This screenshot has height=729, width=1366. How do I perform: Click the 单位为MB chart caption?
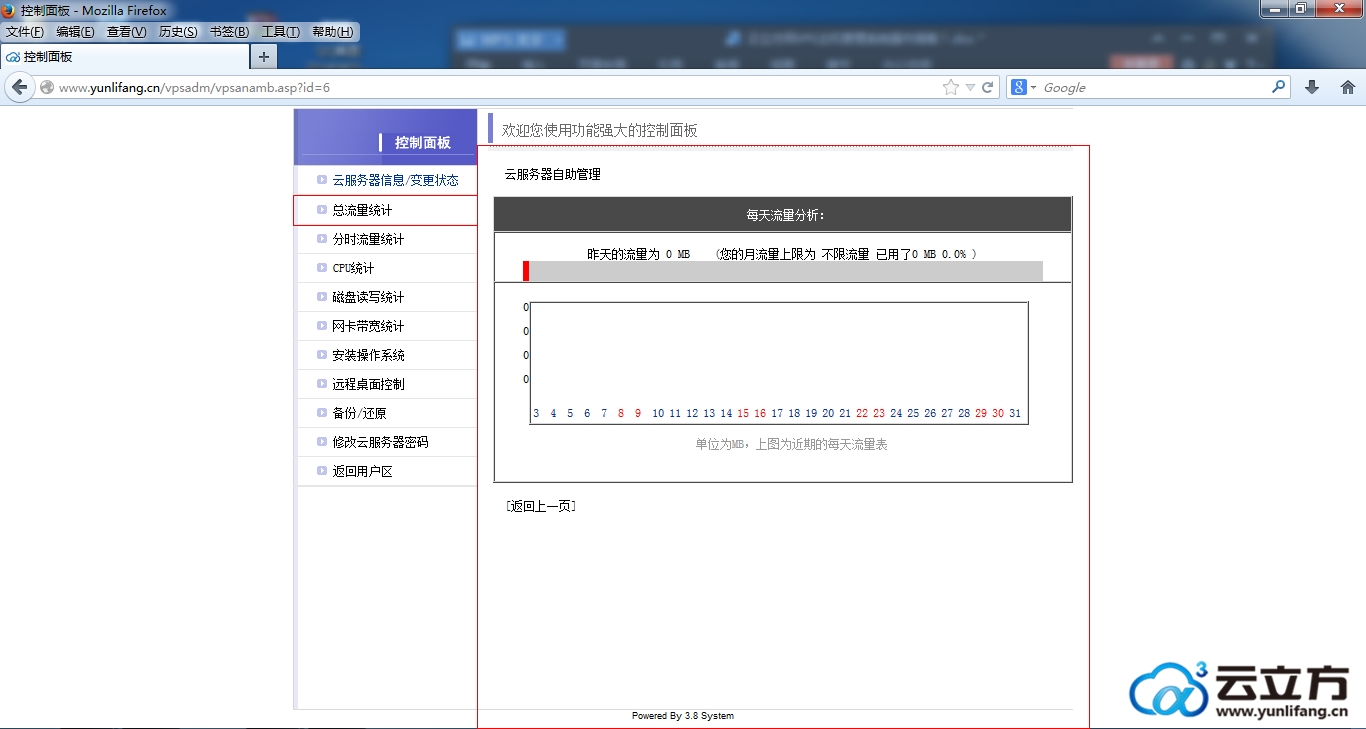click(x=791, y=444)
